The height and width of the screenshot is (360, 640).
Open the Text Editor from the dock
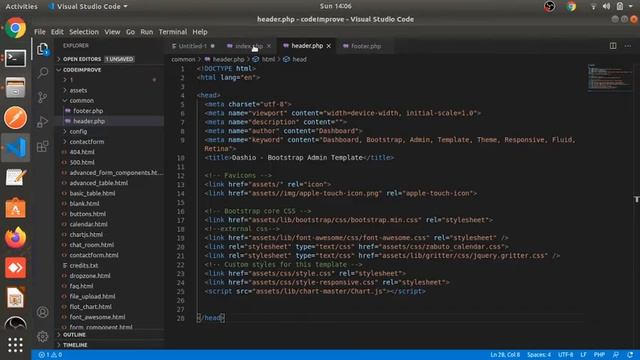(16, 178)
